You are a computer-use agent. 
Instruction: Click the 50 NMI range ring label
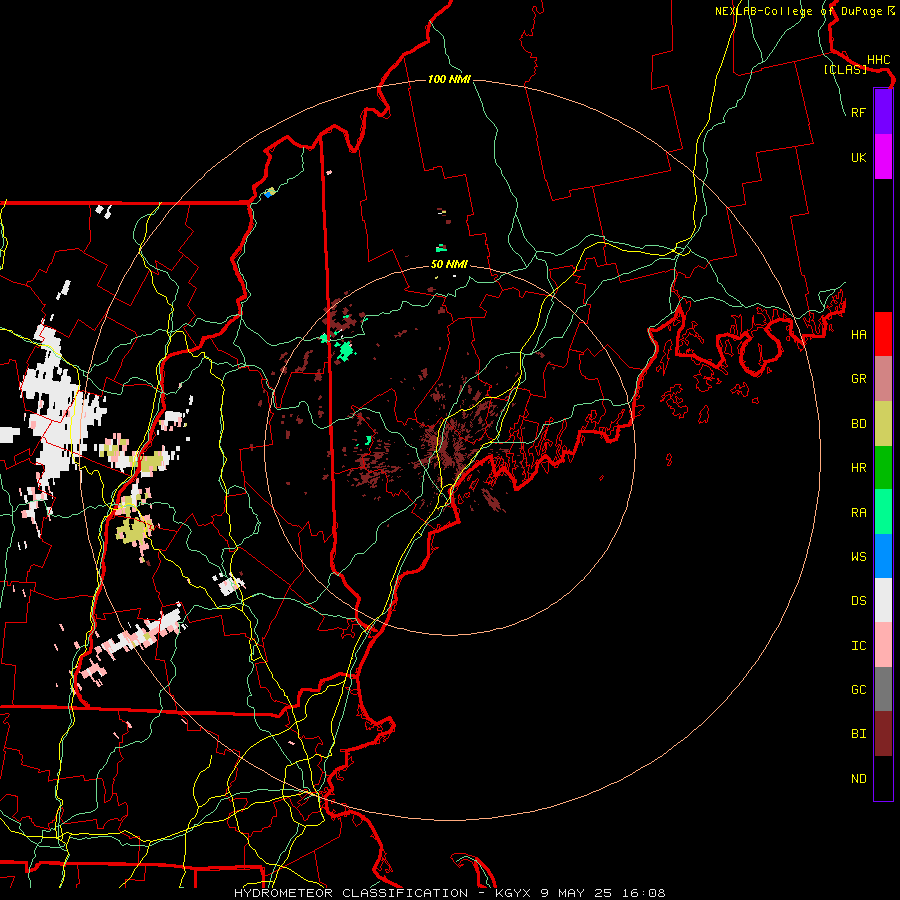coord(449,264)
